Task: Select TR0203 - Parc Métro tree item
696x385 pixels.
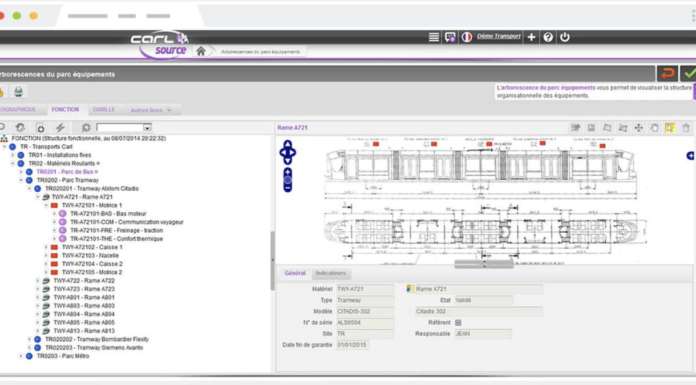Action: [x=63, y=356]
